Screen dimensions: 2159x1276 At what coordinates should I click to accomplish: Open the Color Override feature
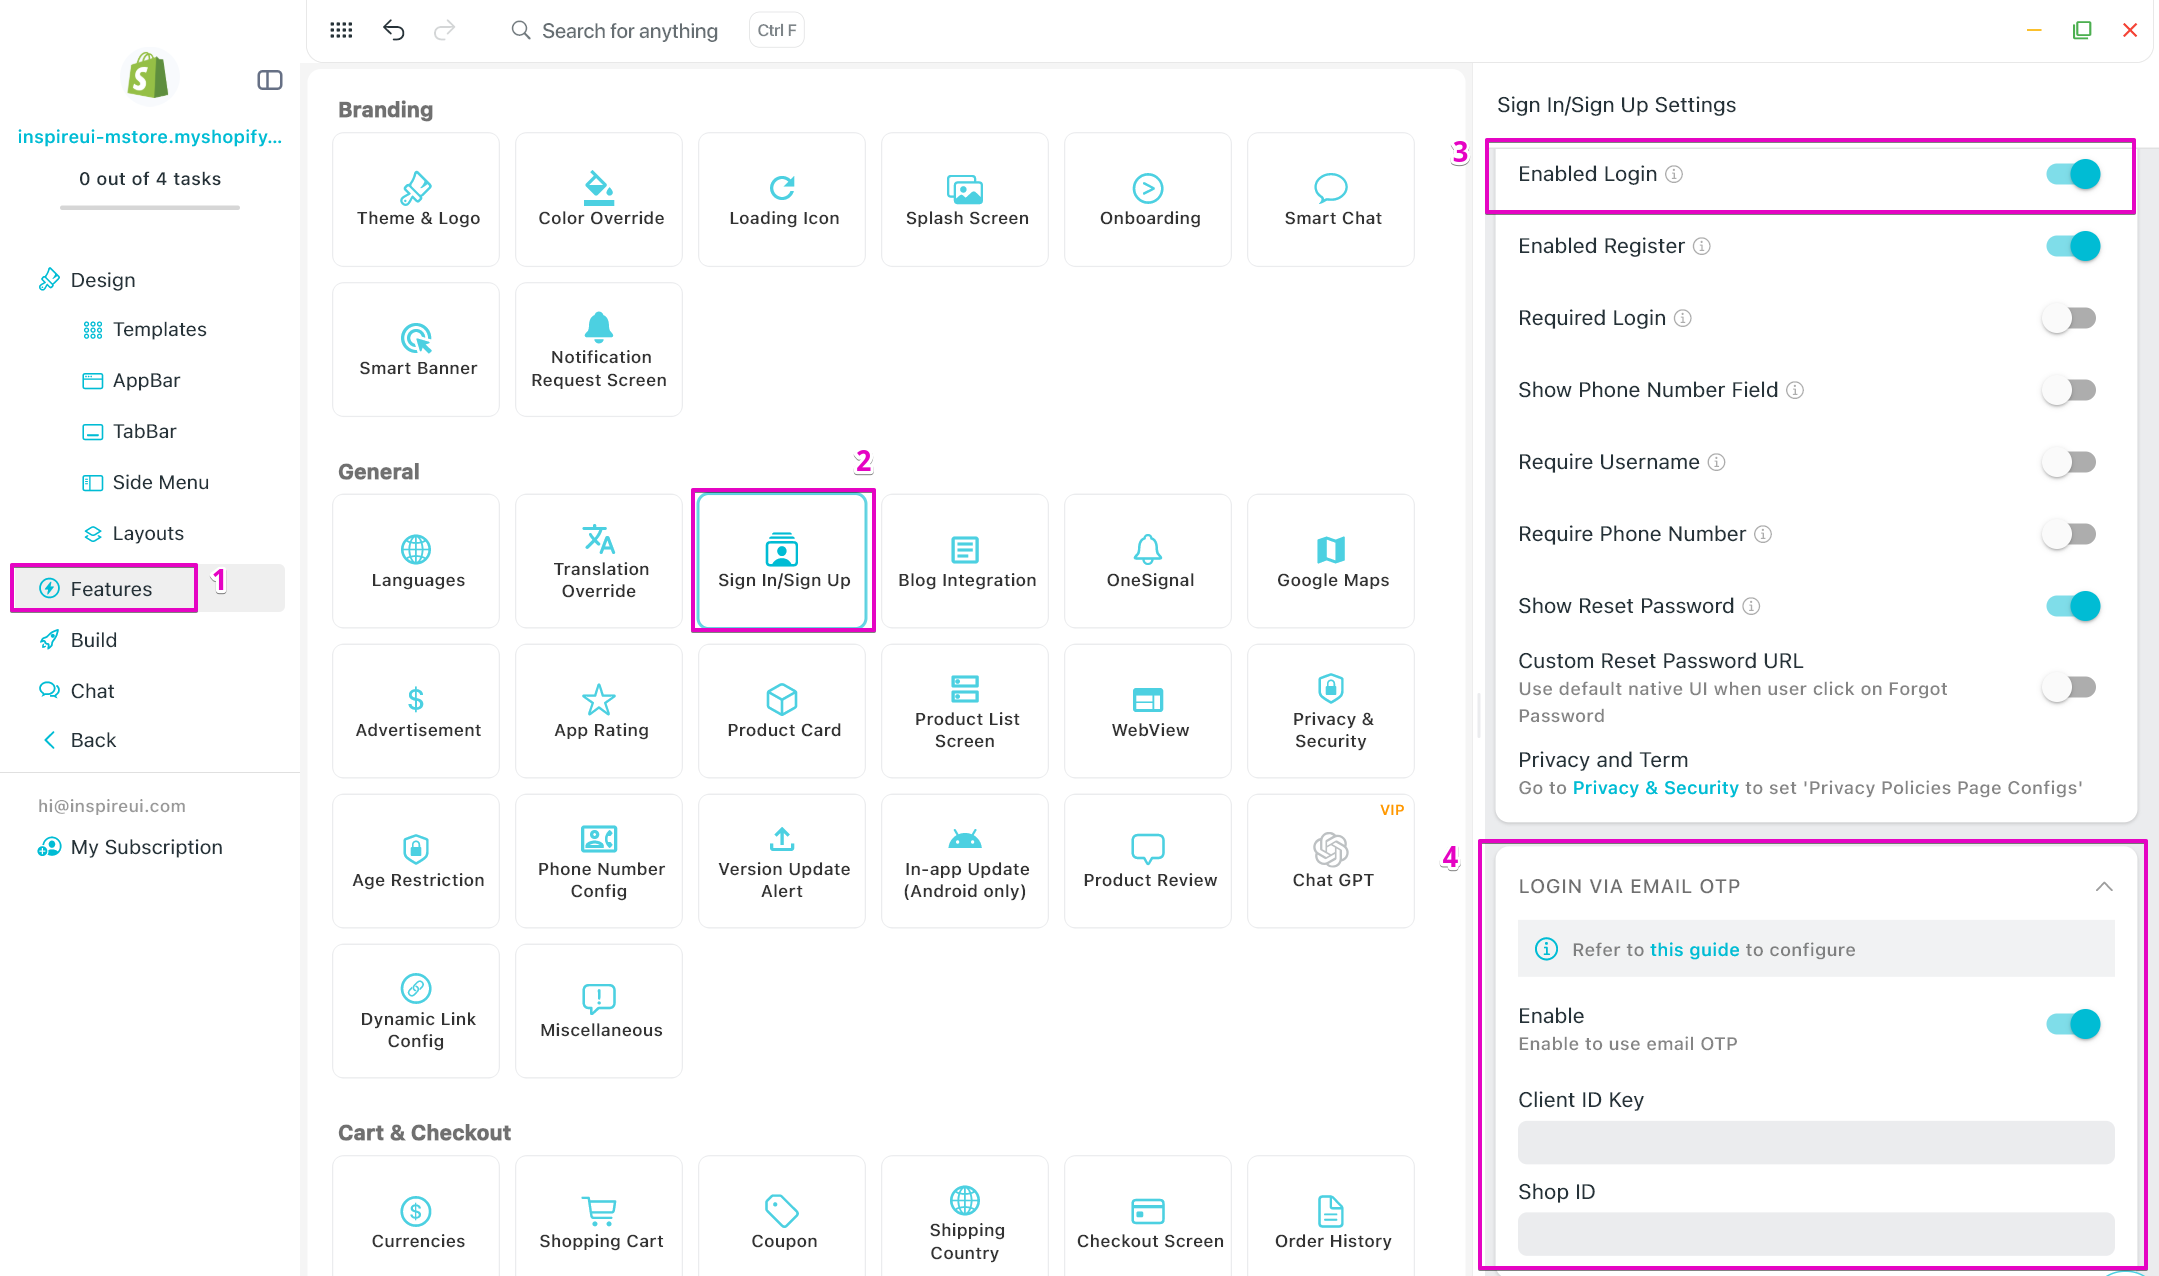click(x=599, y=200)
